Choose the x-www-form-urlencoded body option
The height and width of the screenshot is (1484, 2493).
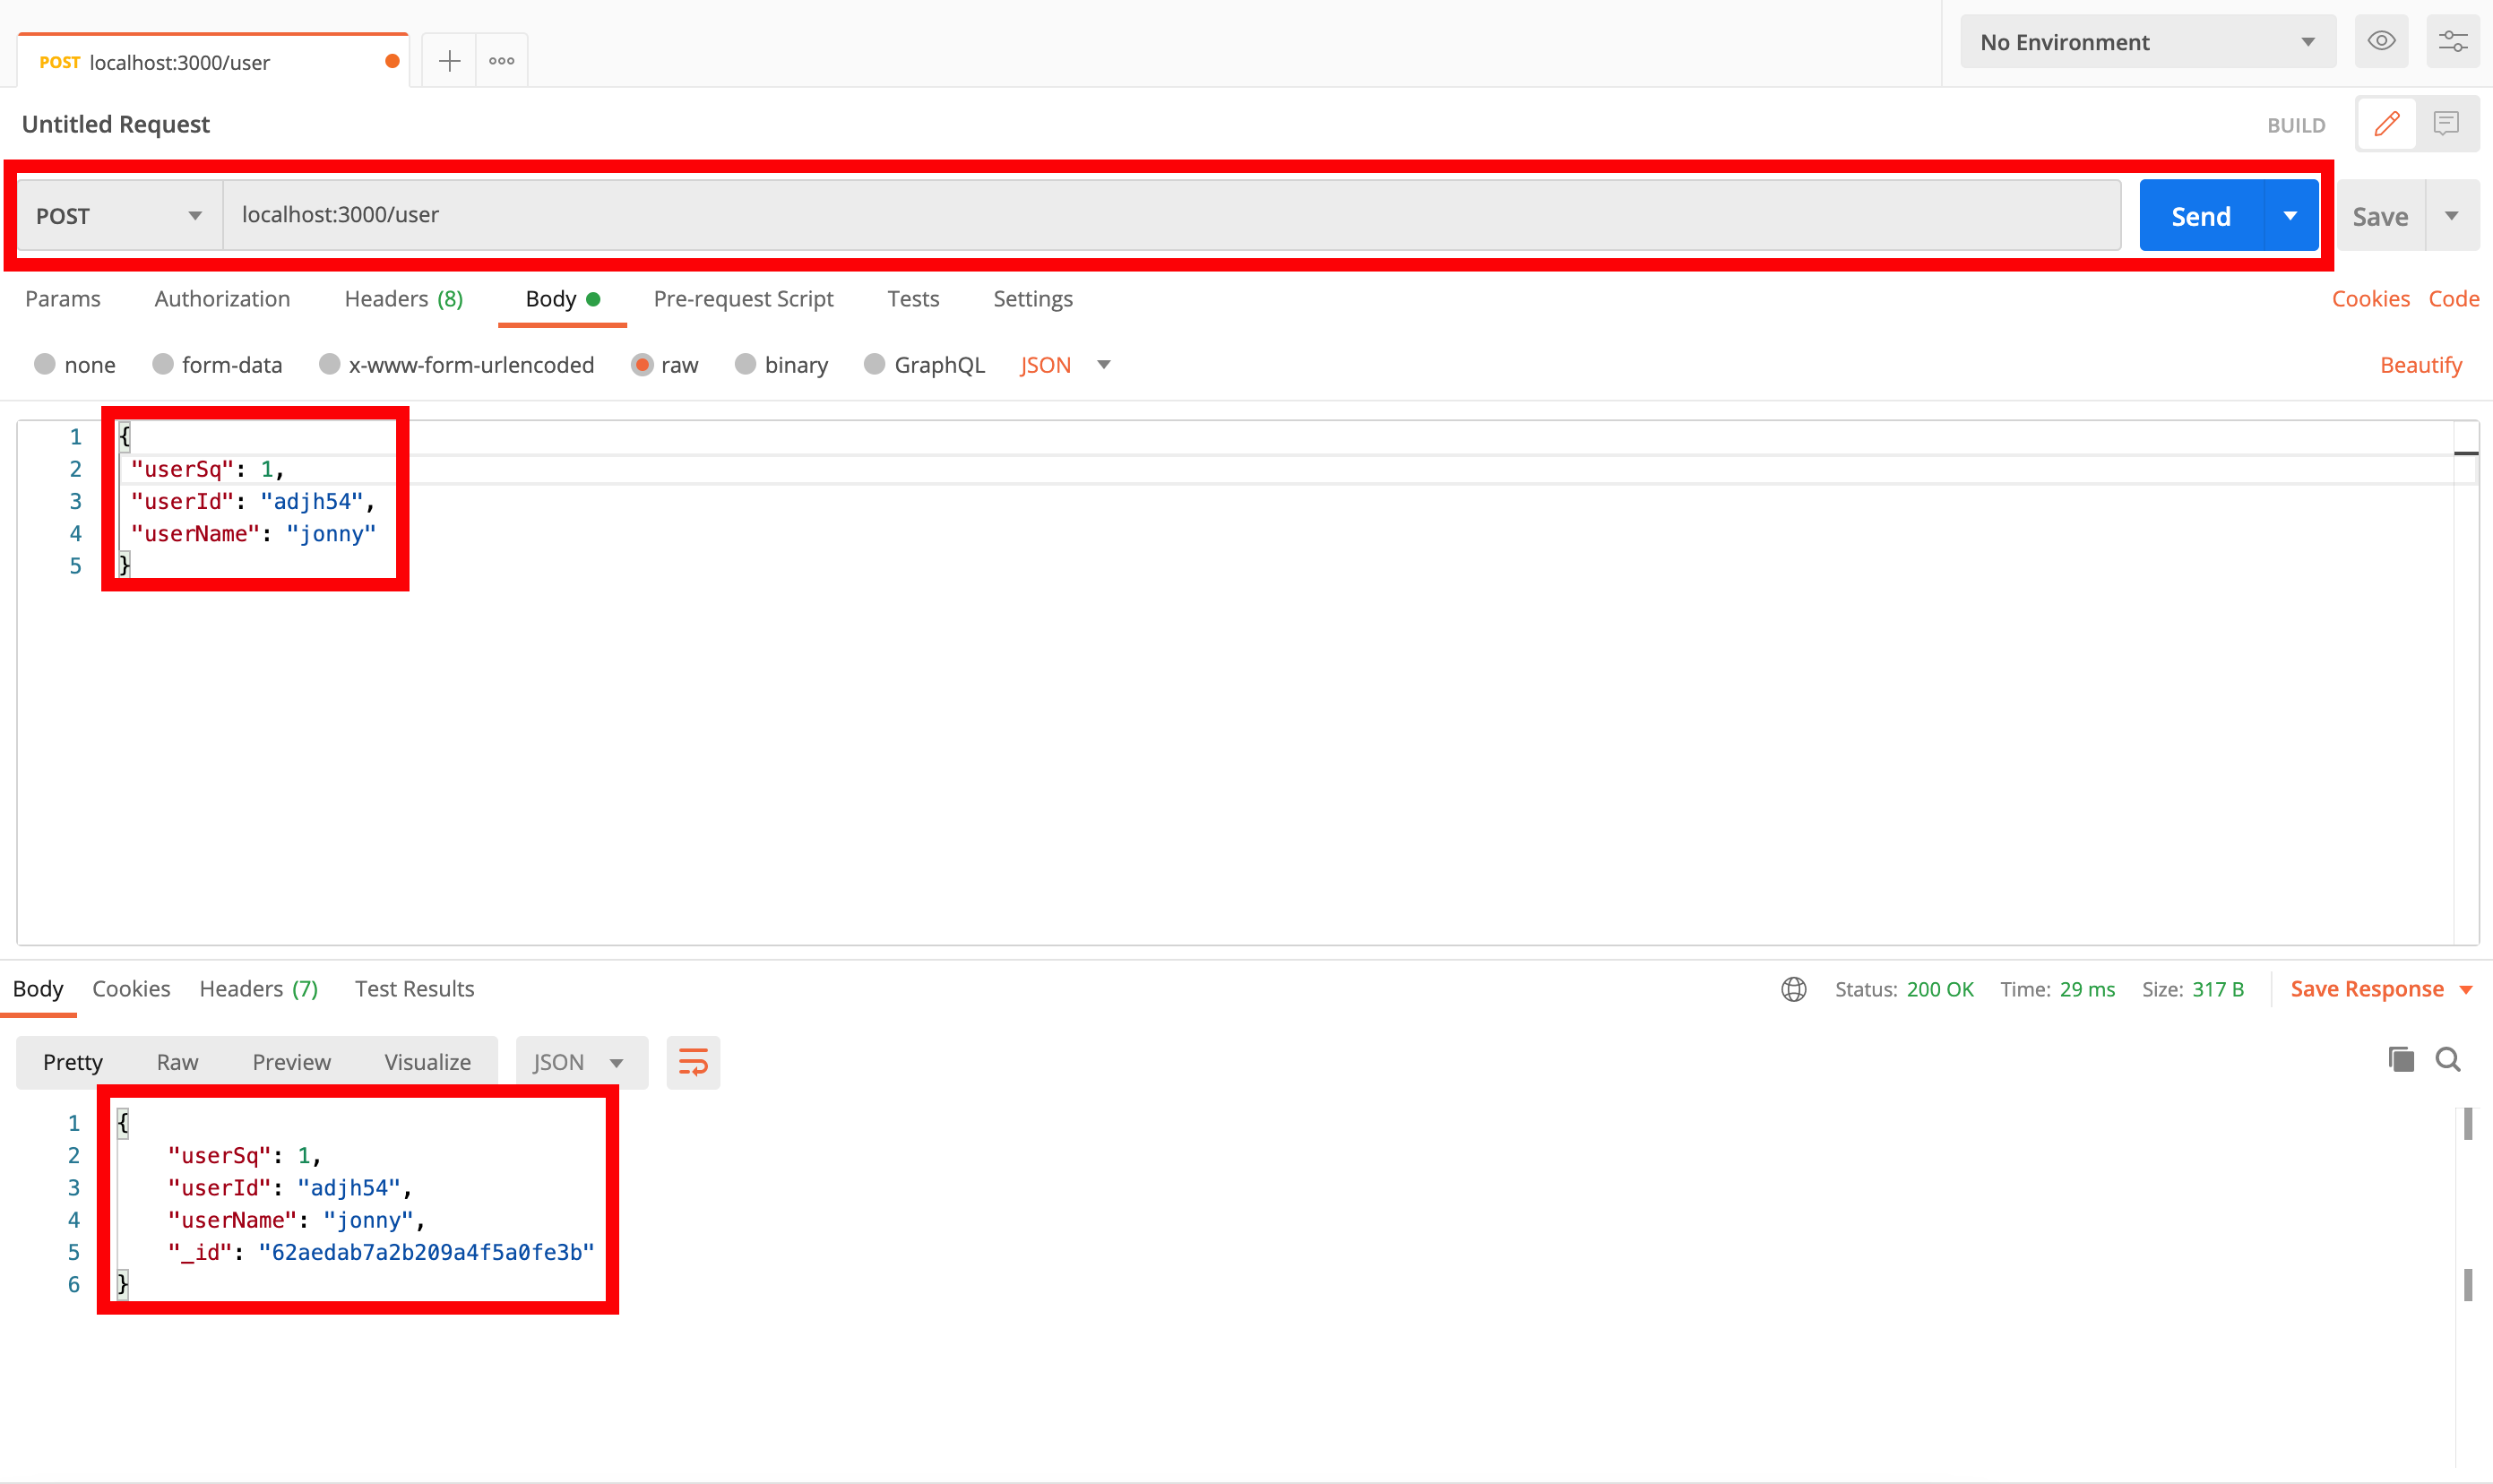(x=330, y=365)
